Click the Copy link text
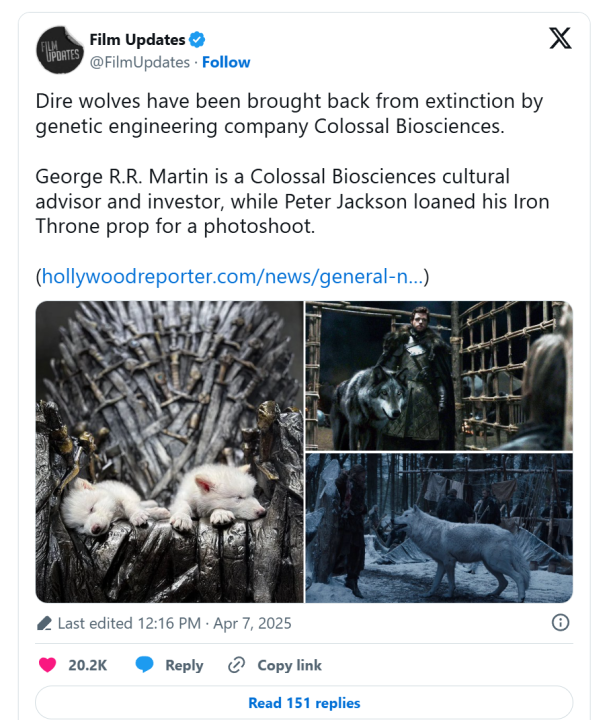Image resolution: width=611 pixels, height=720 pixels. 289,665
